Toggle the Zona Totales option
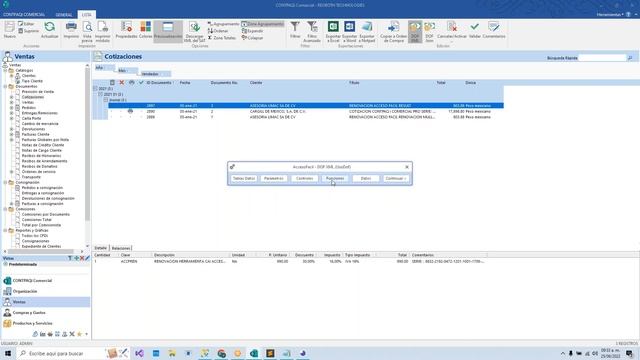The height and width of the screenshot is (360, 640). [222, 38]
